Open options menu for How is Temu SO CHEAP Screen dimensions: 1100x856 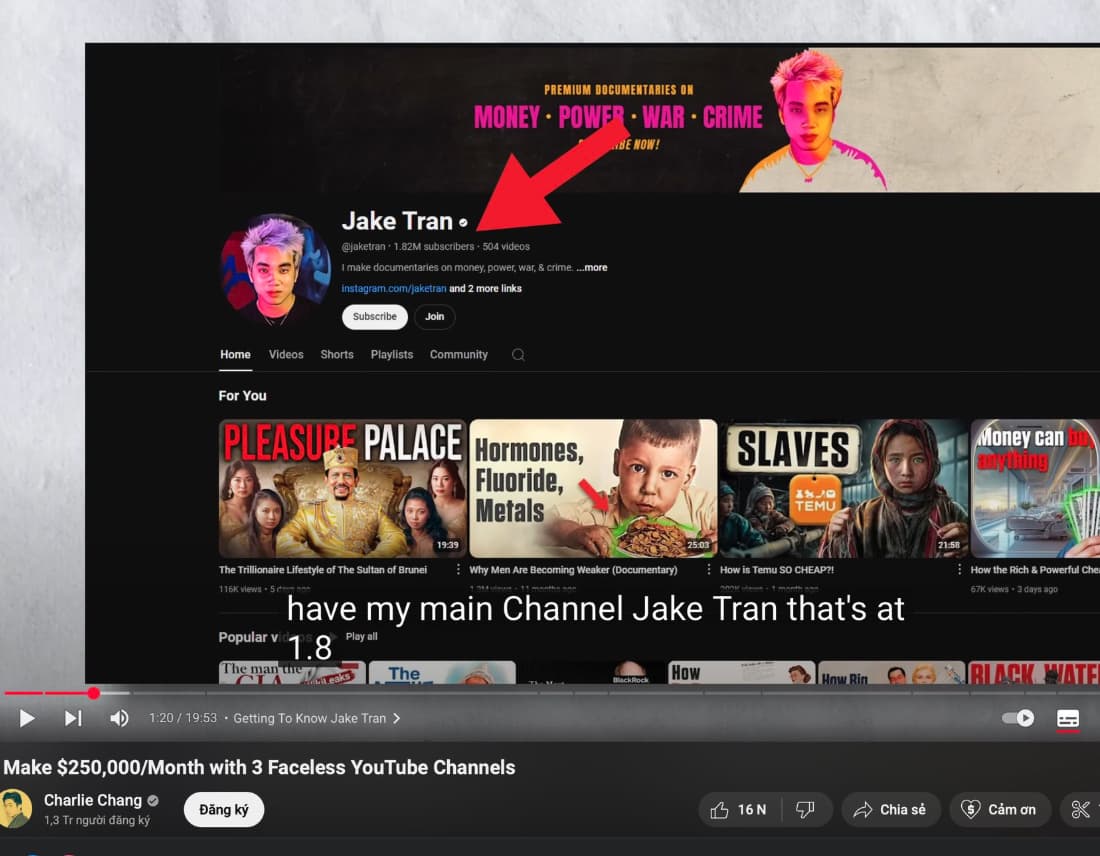coord(959,570)
